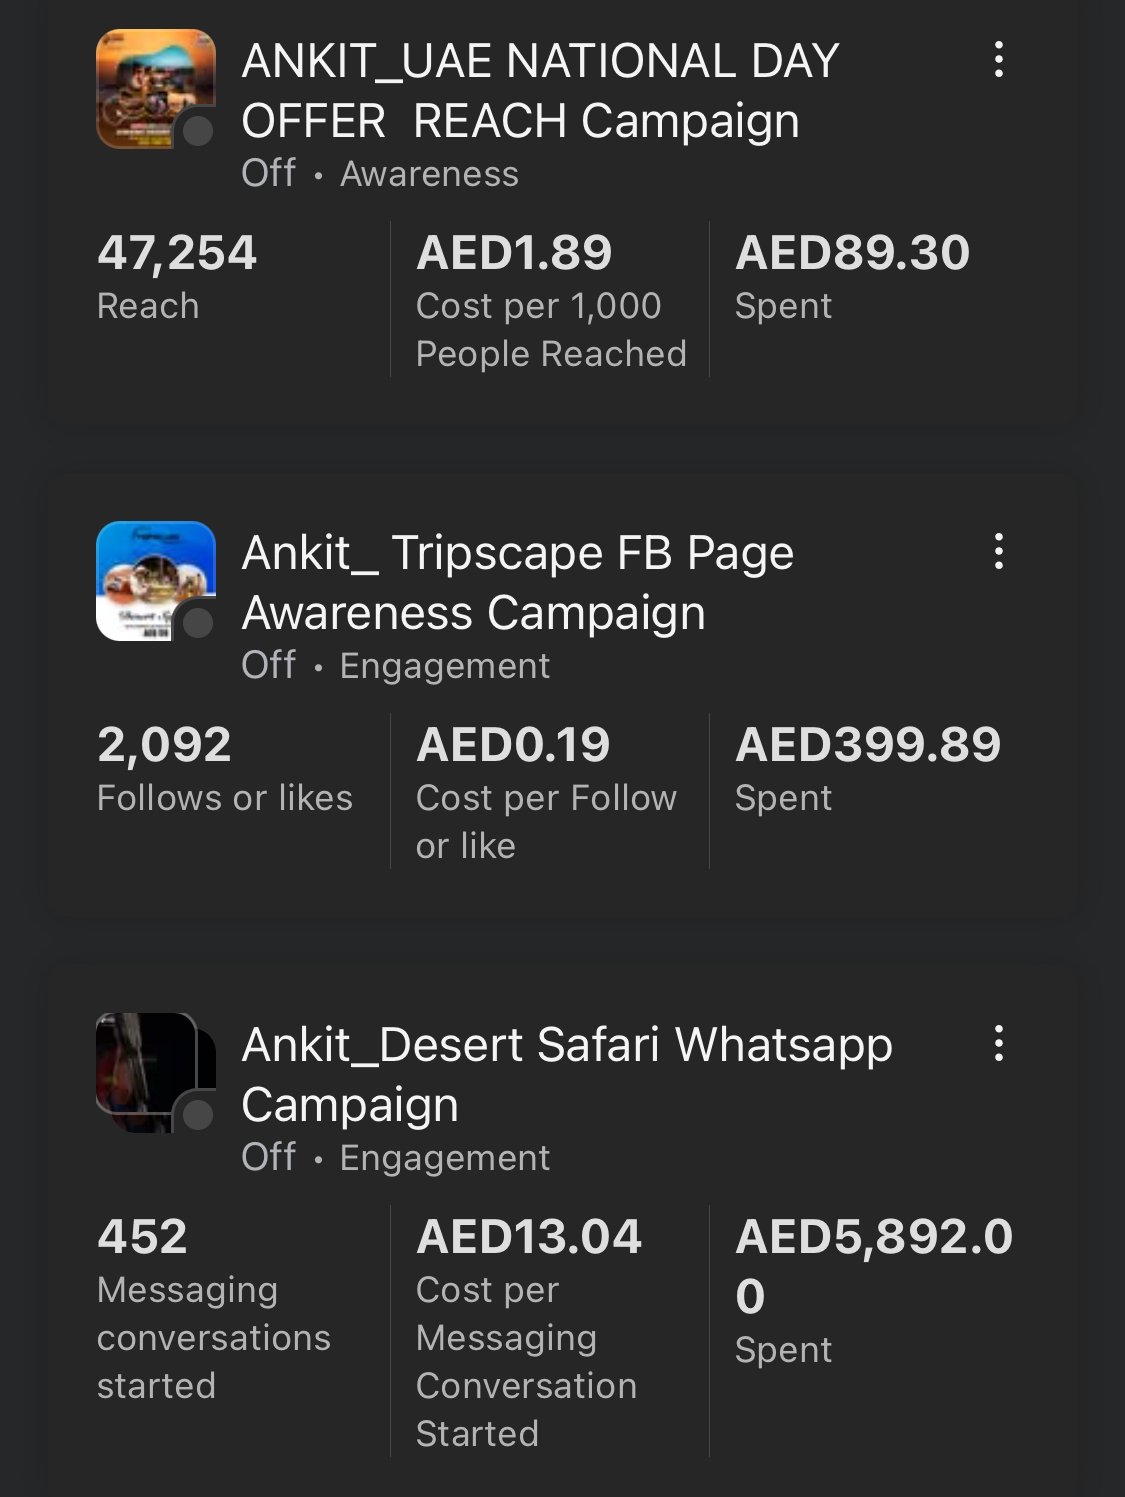The image size is (1125, 1497).
Task: Tap Tripscape FB Page campaign thumbnail
Action: (150, 576)
